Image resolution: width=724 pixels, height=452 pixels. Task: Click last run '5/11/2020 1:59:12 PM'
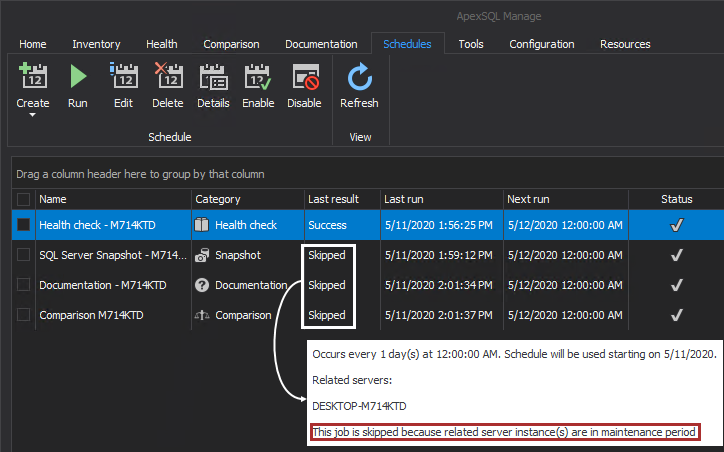pyautogui.click(x=439, y=255)
